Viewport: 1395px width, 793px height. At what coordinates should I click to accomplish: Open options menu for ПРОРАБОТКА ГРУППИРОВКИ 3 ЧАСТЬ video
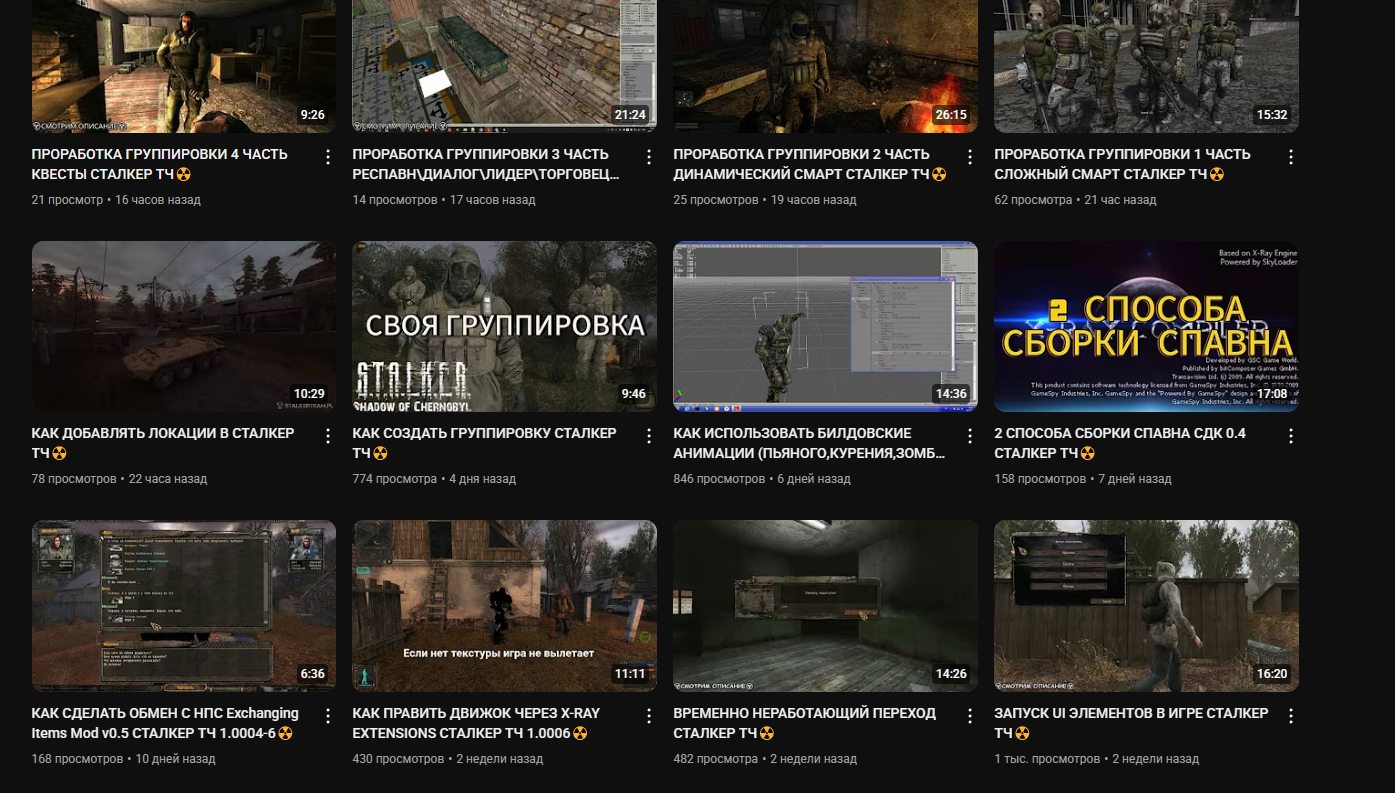pyautogui.click(x=648, y=157)
